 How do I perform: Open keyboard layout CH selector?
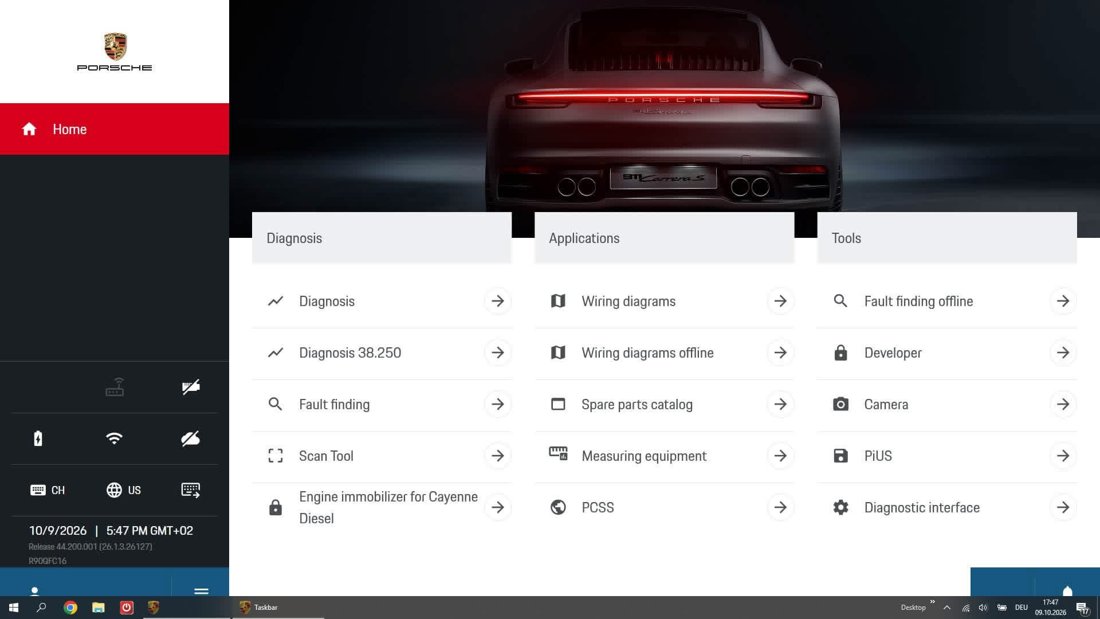click(x=48, y=490)
